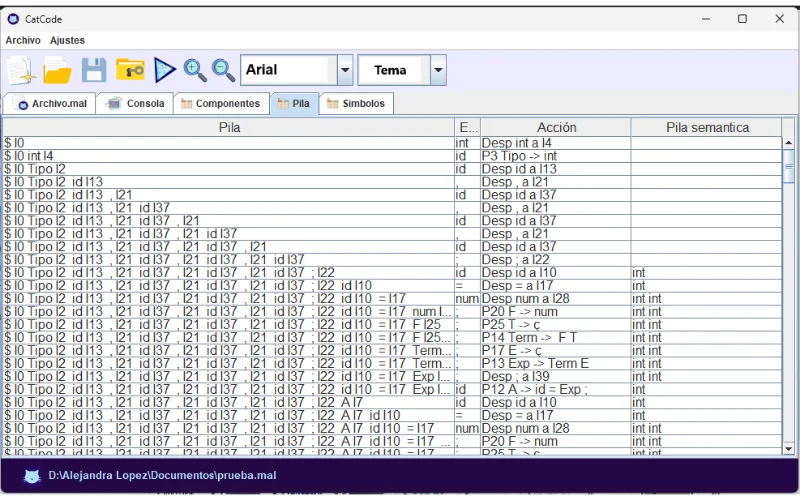Zoom out with the minus magnifier

(x=223, y=70)
